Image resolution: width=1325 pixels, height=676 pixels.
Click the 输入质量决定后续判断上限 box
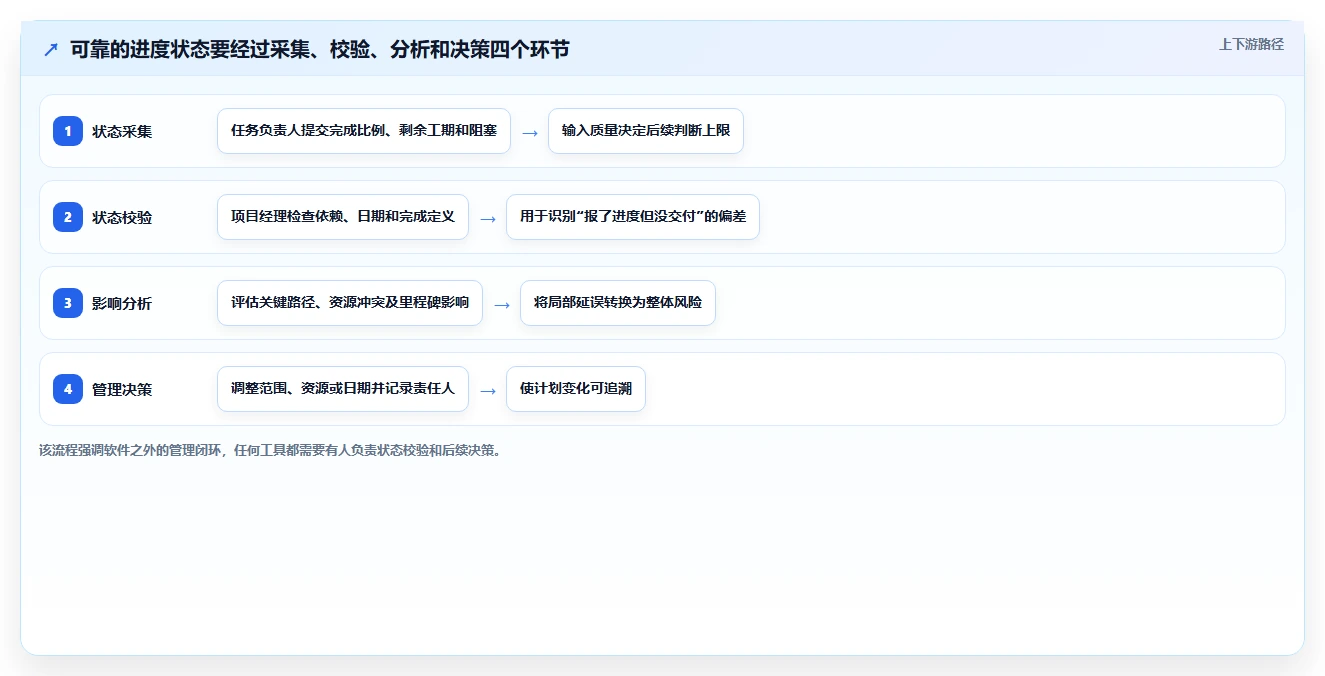tap(646, 131)
